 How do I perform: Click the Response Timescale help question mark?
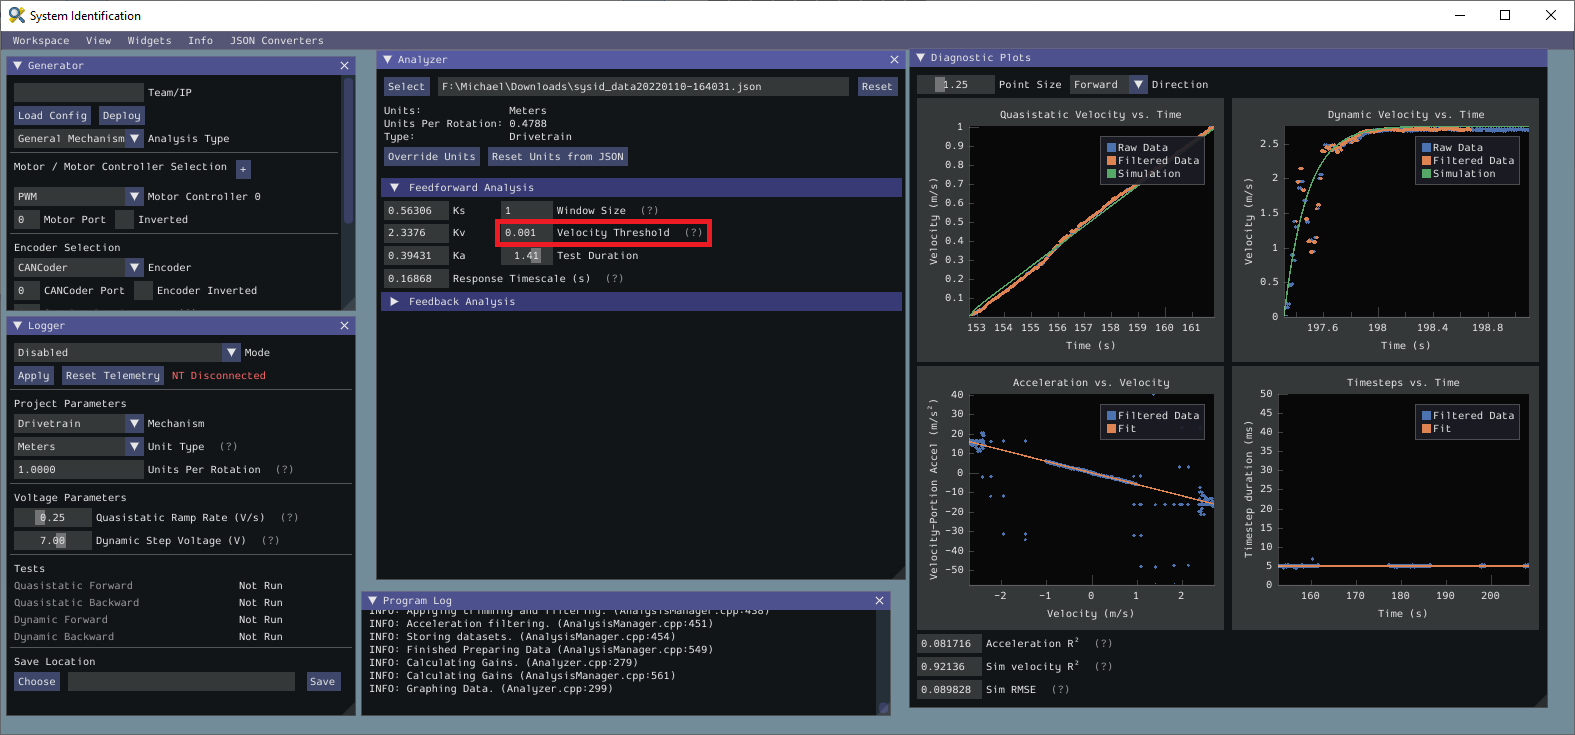coord(615,279)
